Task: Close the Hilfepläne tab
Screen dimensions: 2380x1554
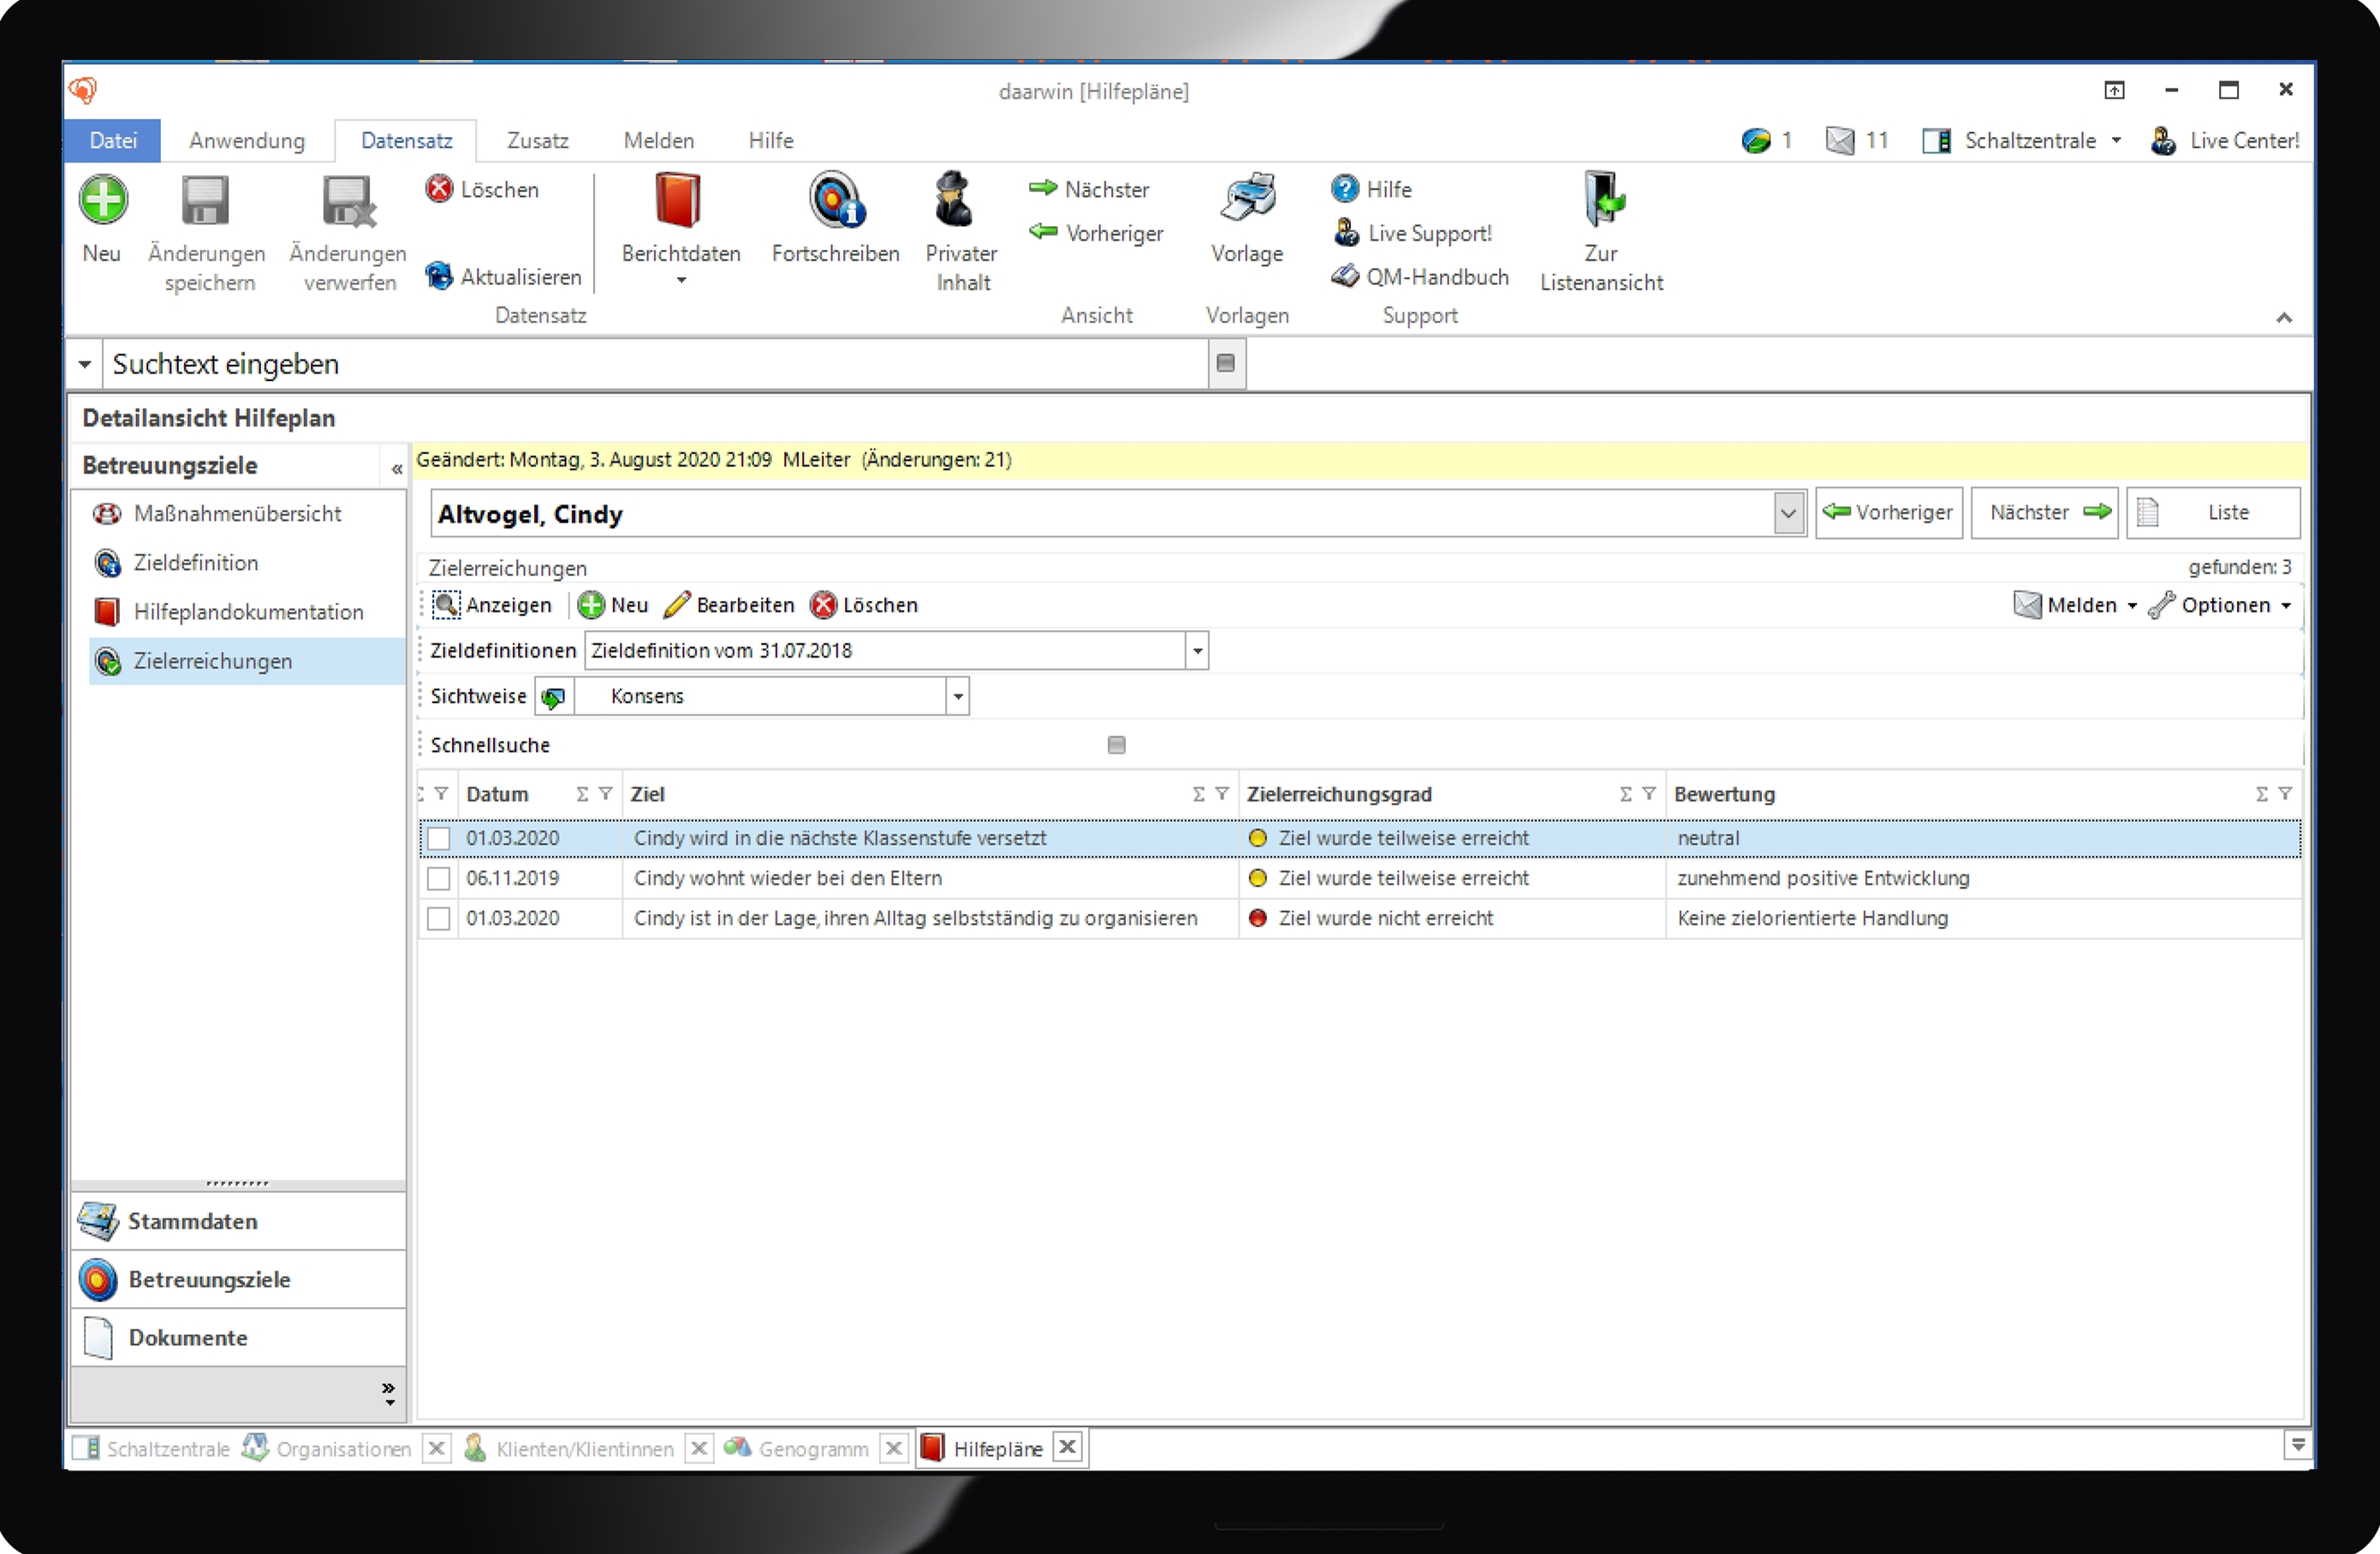Action: [1068, 1447]
